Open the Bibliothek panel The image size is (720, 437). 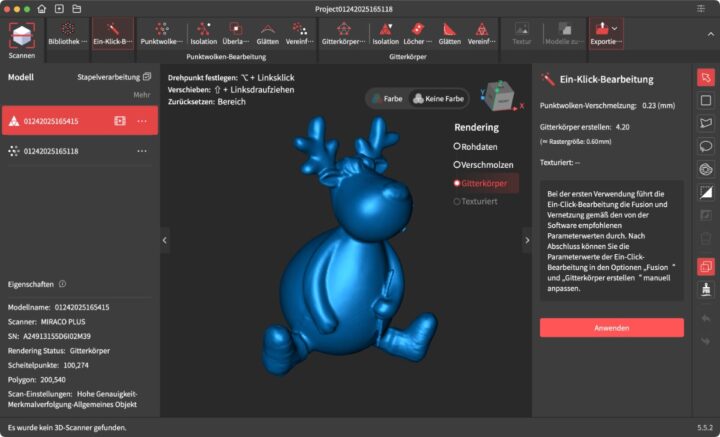click(x=66, y=34)
